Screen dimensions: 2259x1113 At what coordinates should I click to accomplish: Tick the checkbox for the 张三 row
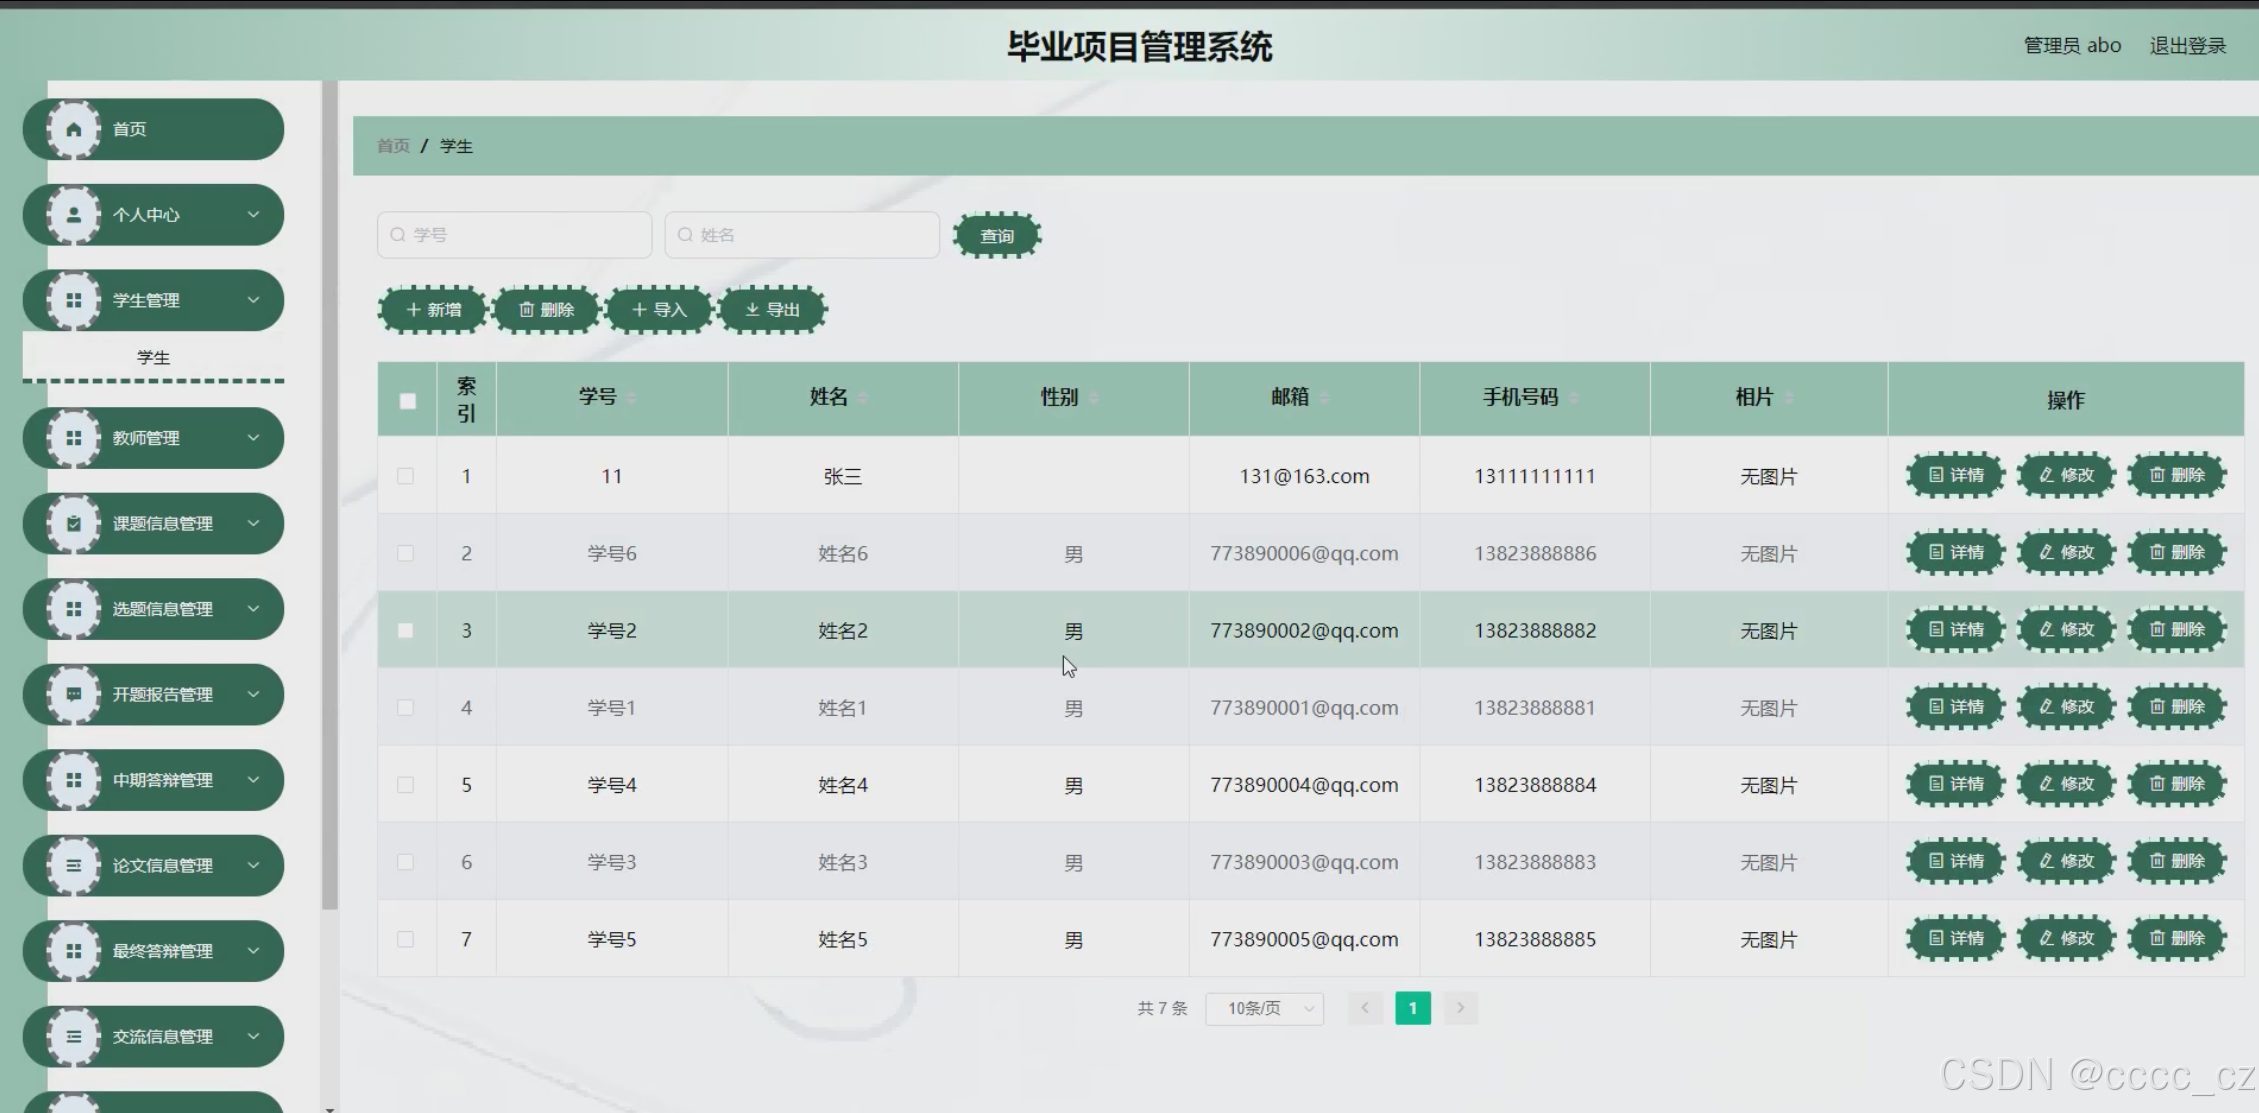[405, 476]
